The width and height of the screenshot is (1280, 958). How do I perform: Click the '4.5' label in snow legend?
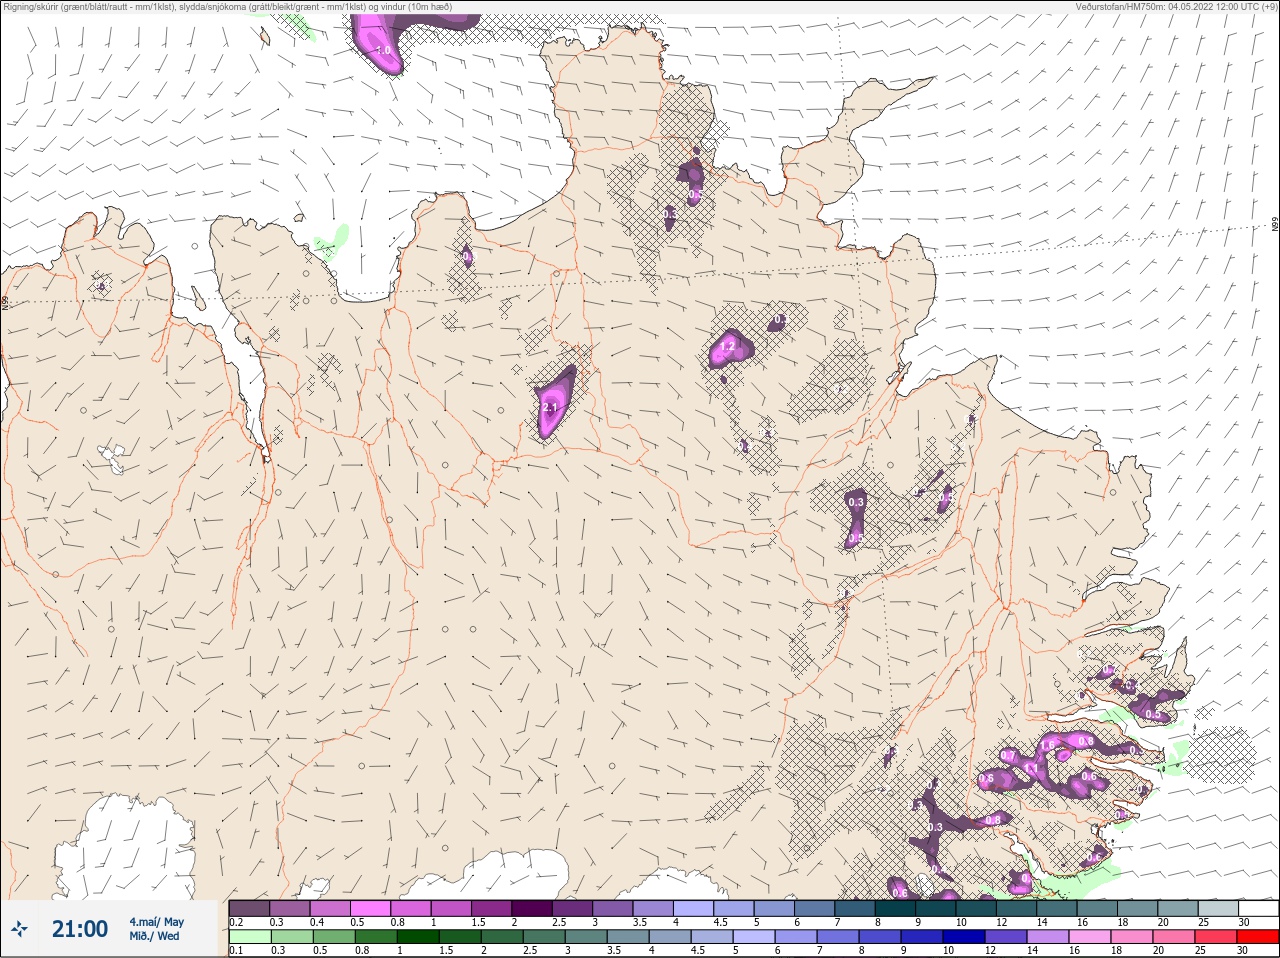click(x=720, y=922)
